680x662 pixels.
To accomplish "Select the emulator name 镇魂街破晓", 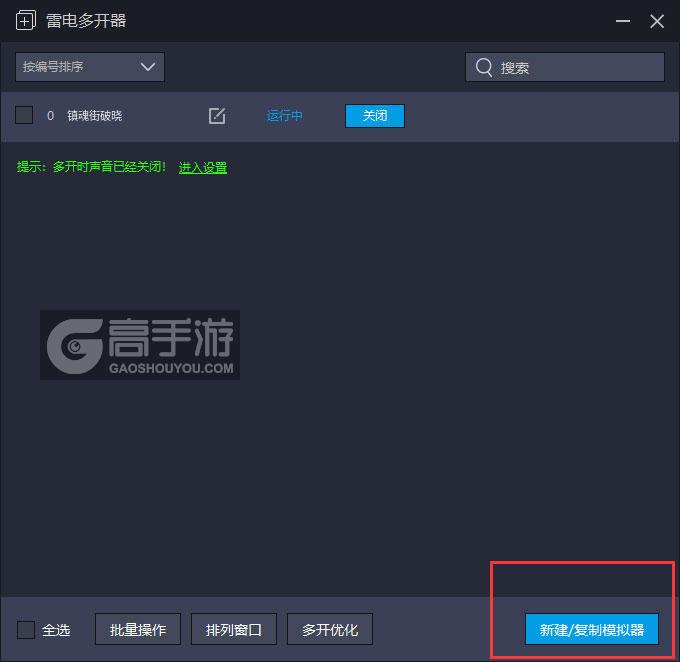I will tap(95, 116).
